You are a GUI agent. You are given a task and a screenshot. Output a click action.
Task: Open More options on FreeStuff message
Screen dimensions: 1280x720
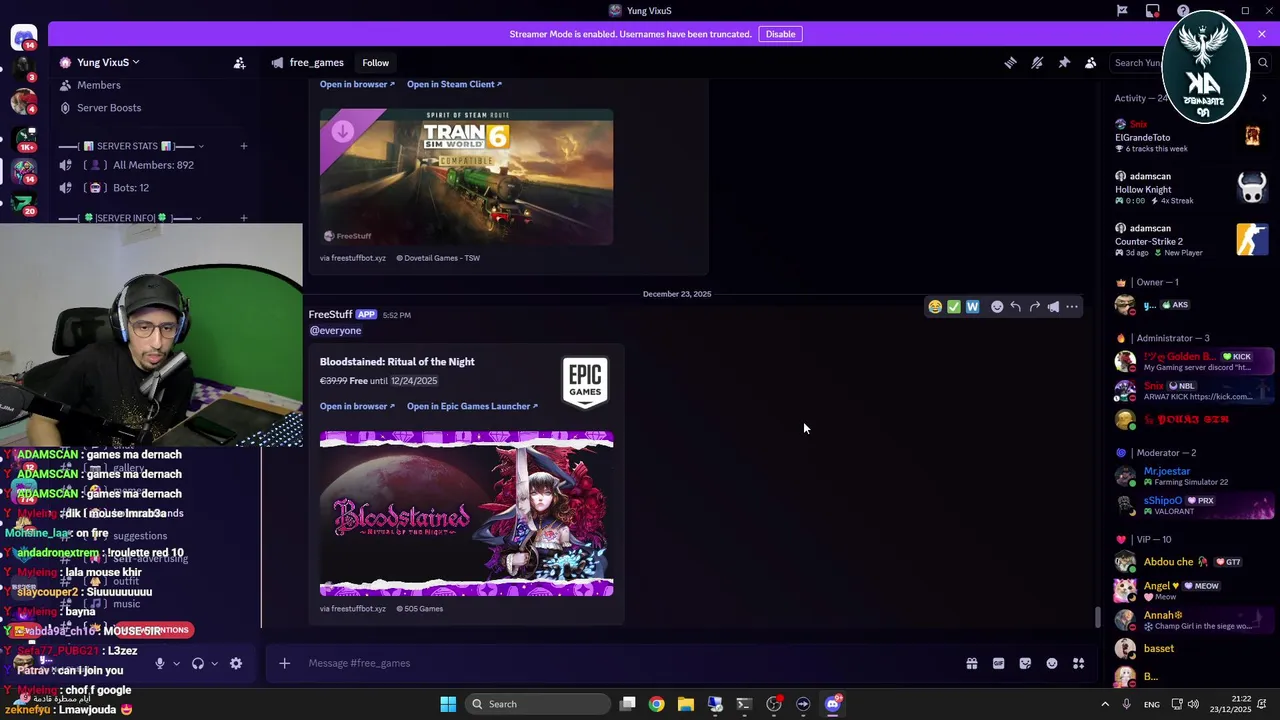point(1072,307)
